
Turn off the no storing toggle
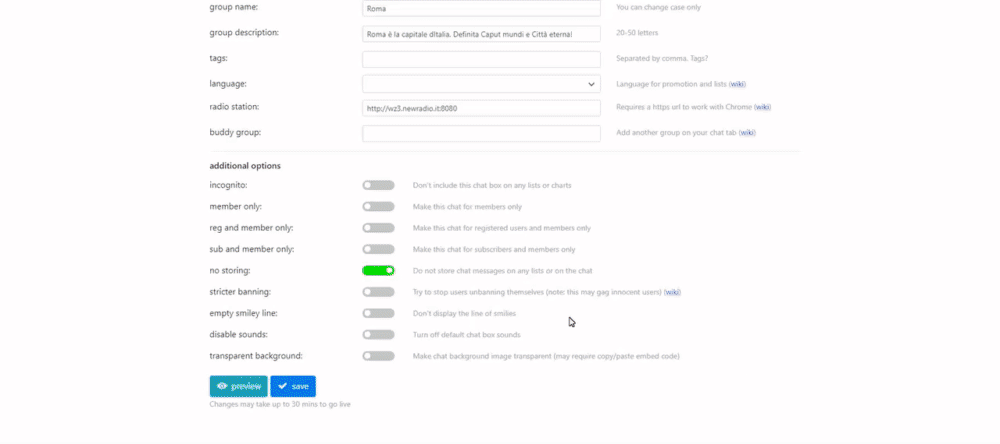pyautogui.click(x=378, y=270)
